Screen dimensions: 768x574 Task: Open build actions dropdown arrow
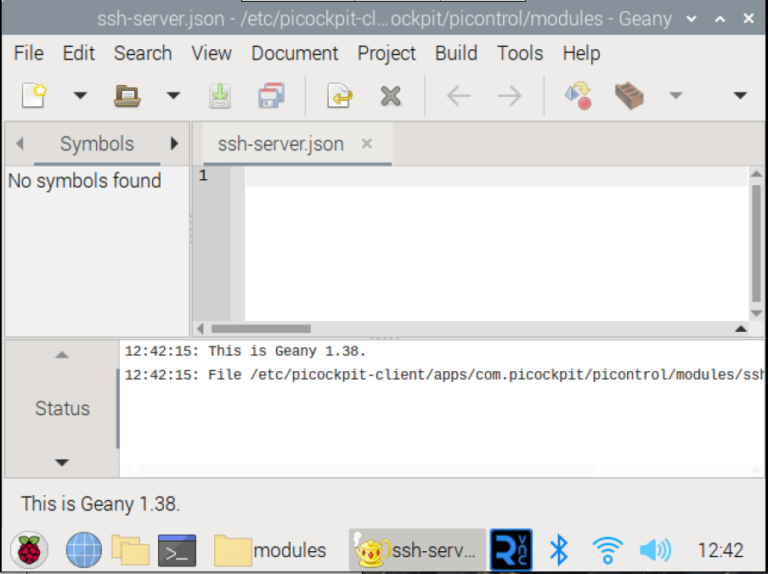[x=676, y=96]
